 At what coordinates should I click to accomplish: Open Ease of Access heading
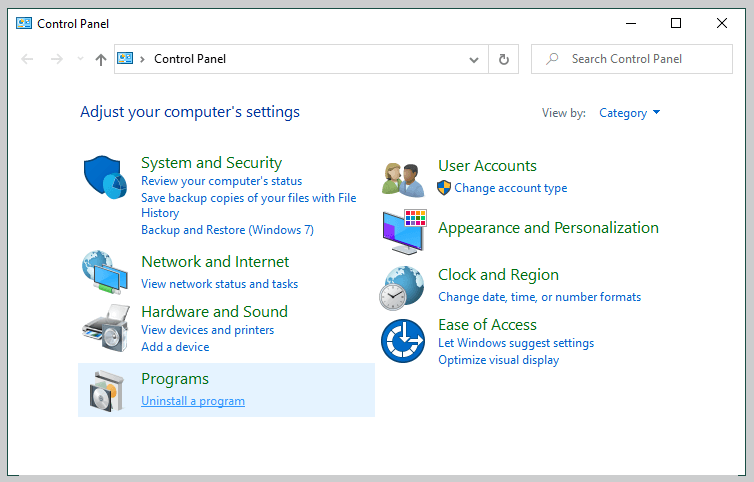tap(487, 325)
